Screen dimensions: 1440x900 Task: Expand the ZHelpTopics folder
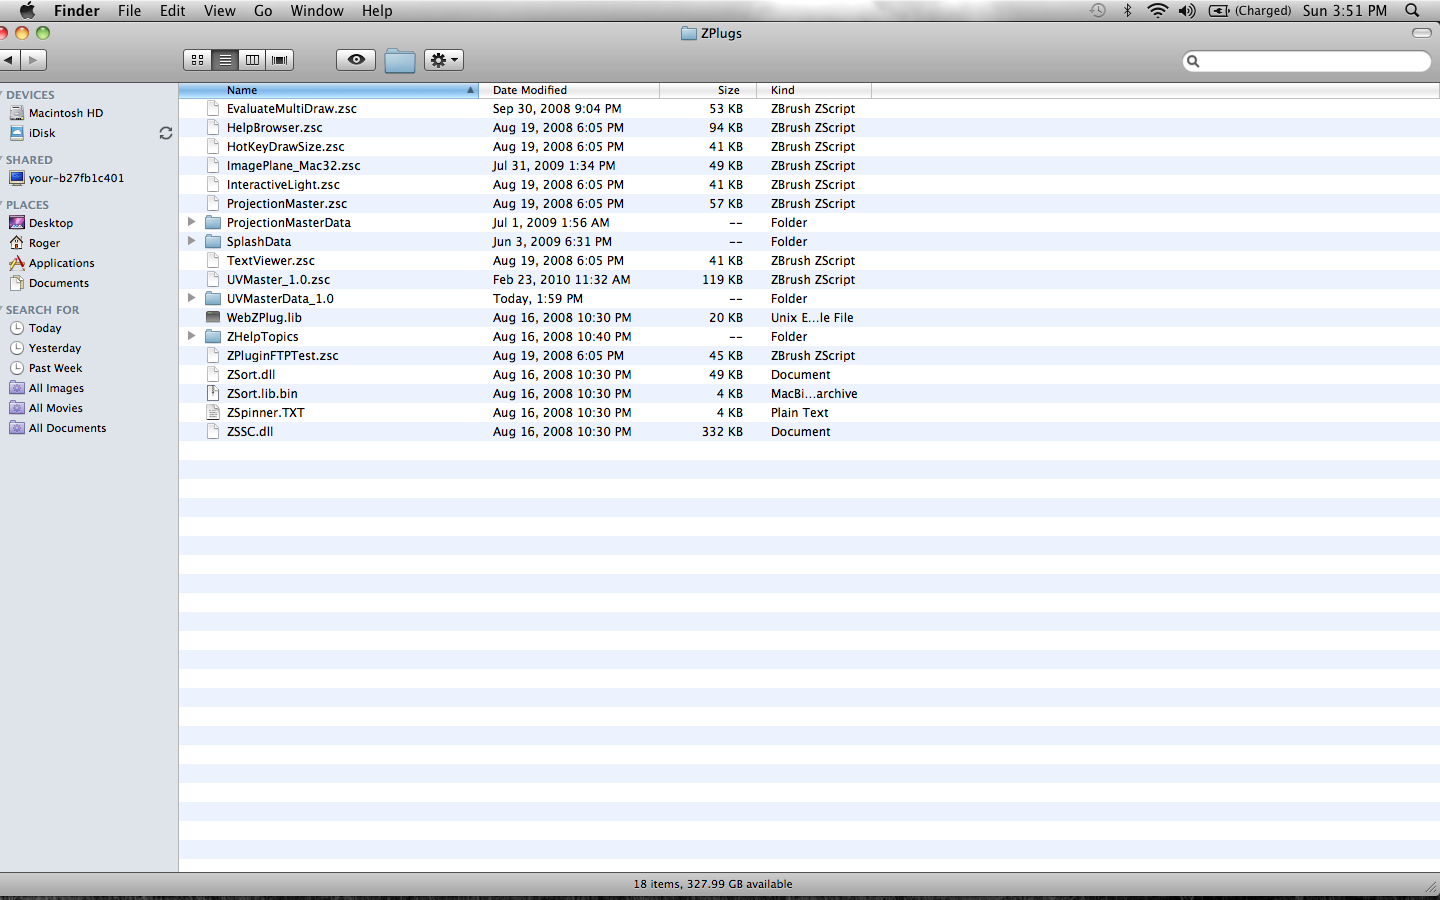pos(191,336)
